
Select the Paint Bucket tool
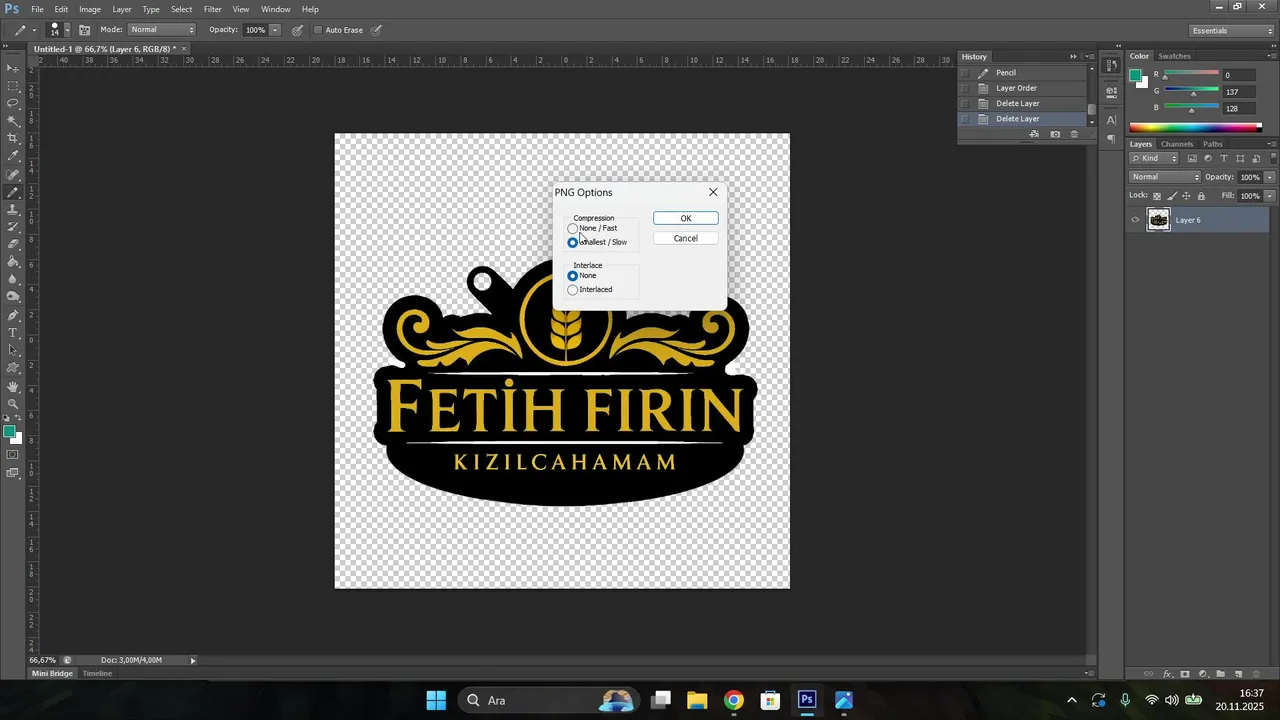click(13, 262)
